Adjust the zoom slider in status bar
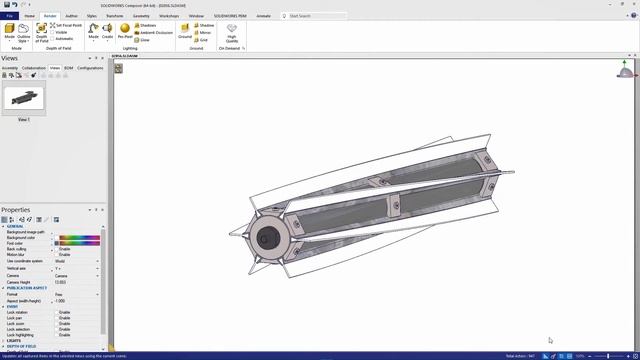The width and height of the screenshot is (640, 360). point(609,356)
